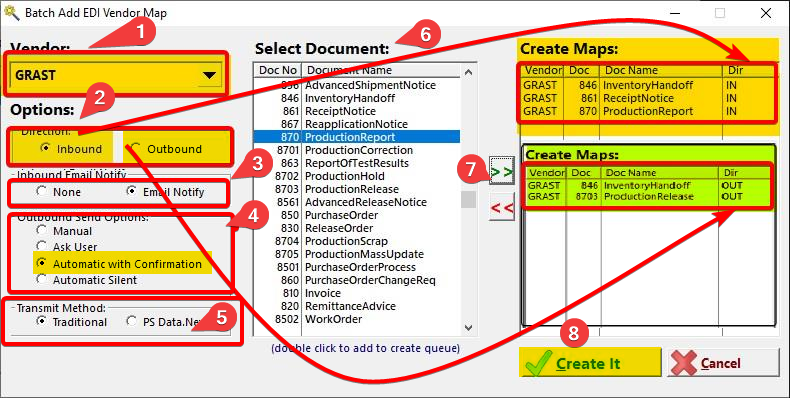The width and height of the screenshot is (790, 398).
Task: Choose the Automatic Silent send option
Action: (42, 280)
